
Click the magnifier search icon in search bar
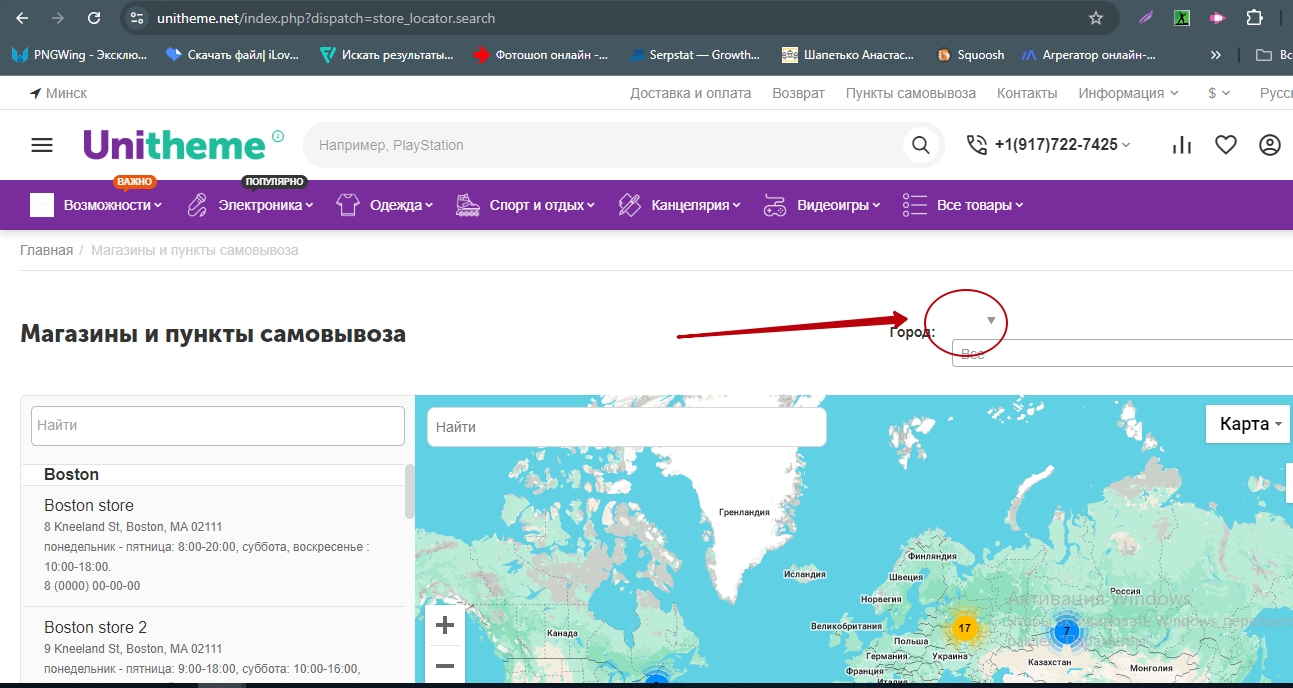pyautogui.click(x=920, y=145)
